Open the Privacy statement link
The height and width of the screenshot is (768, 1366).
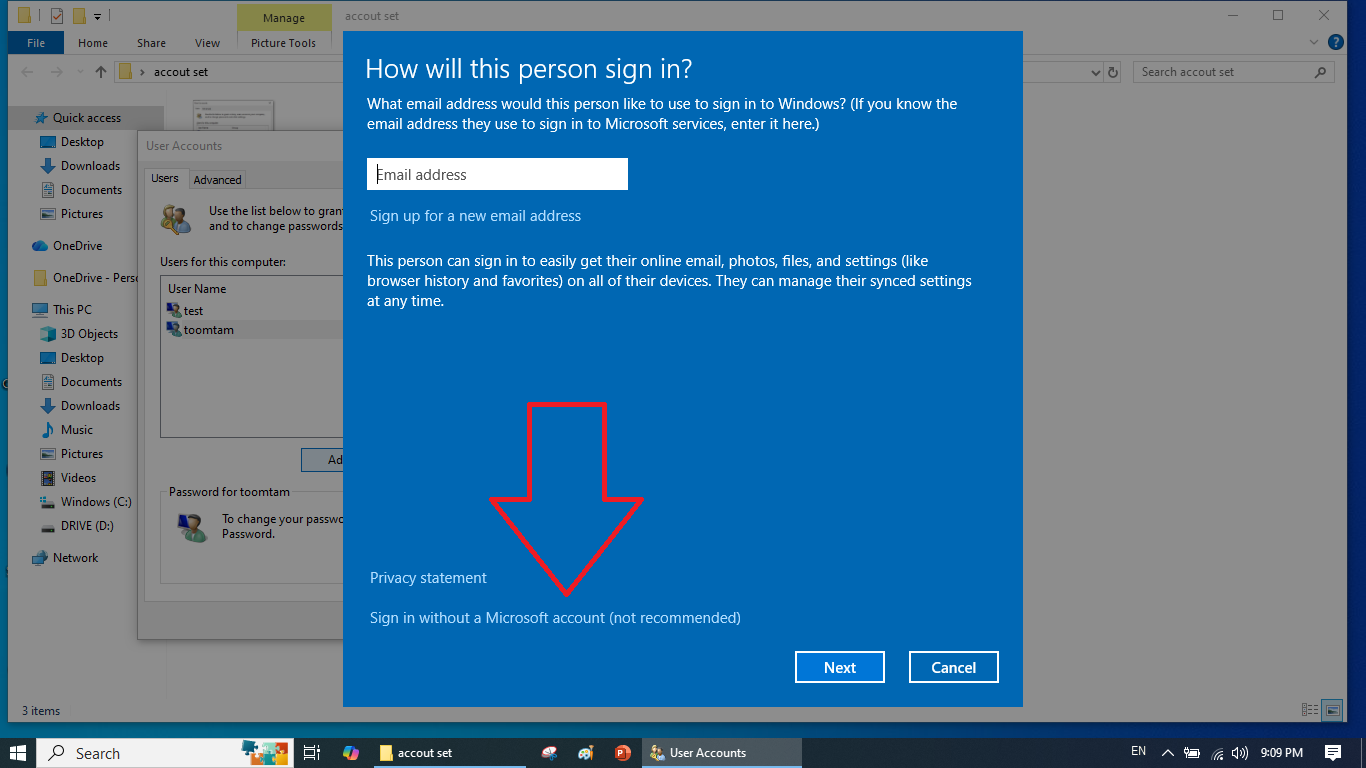click(x=428, y=578)
